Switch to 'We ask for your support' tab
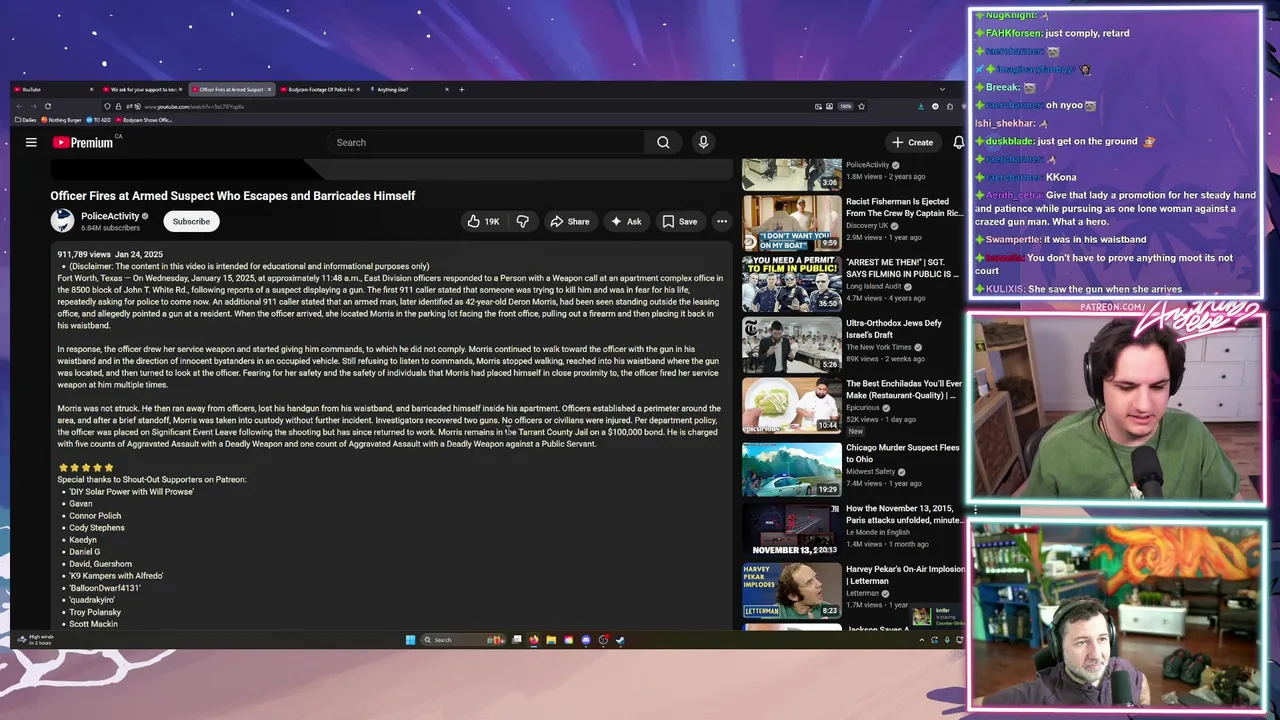Screen dimensions: 1280x720 141,89
